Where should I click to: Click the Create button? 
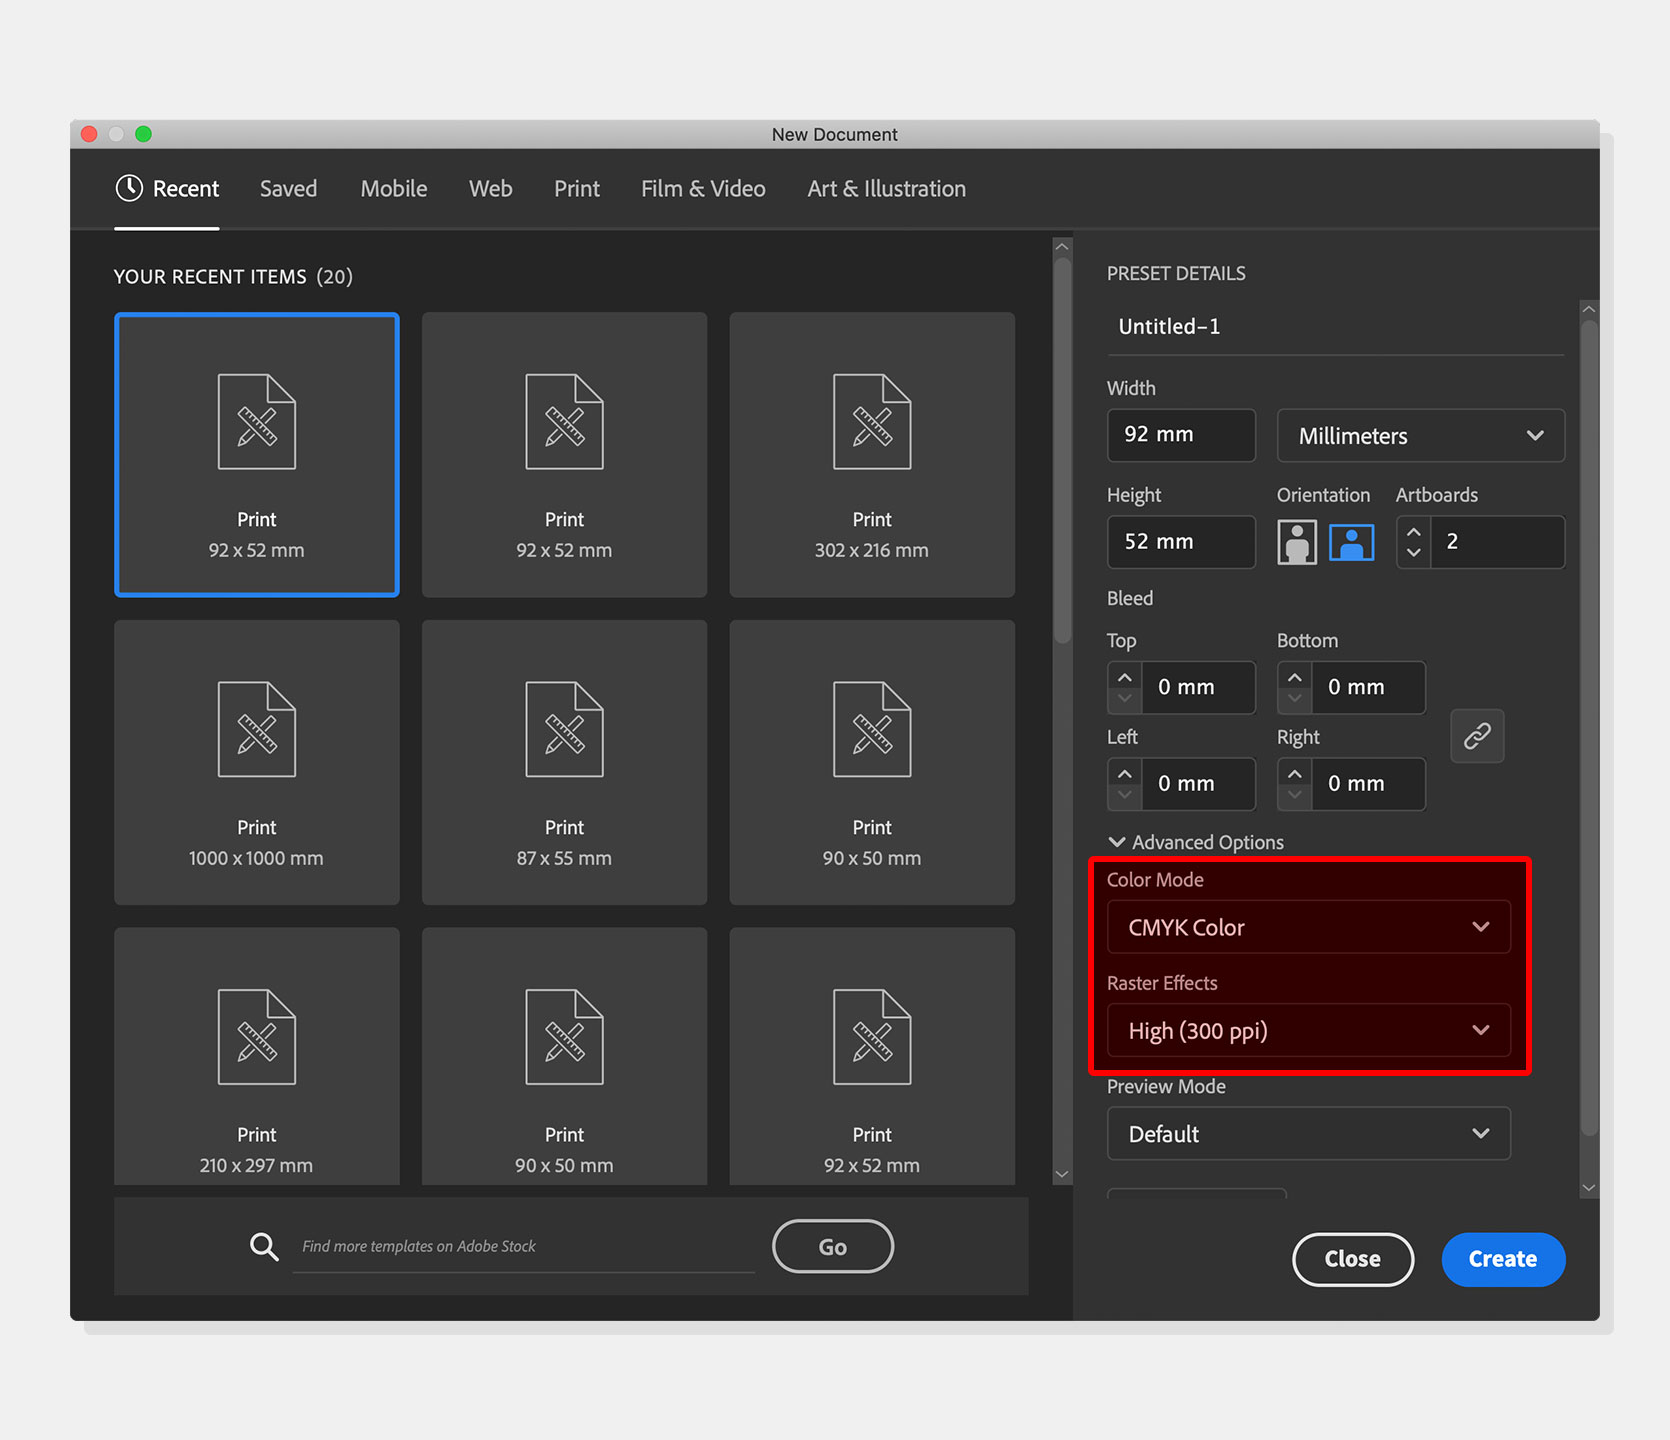(1503, 1259)
